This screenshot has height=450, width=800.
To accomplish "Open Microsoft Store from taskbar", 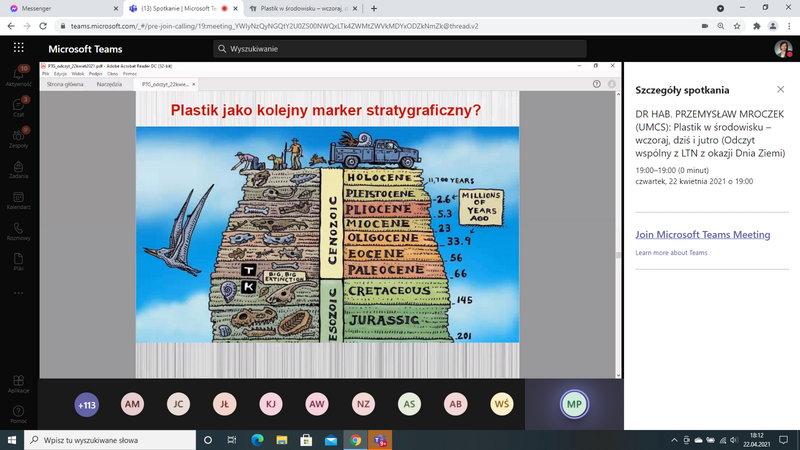I will coord(306,440).
